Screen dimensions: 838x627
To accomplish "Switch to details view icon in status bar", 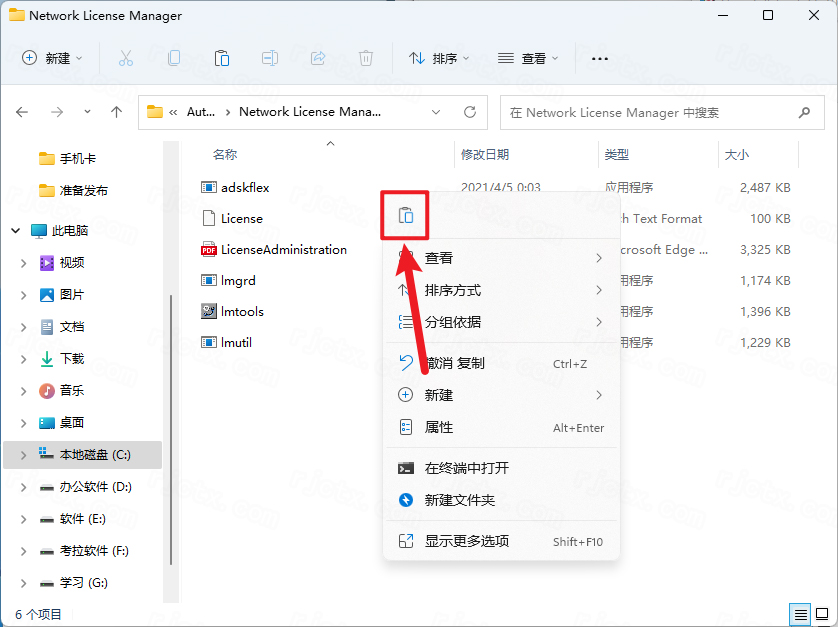I will point(801,613).
